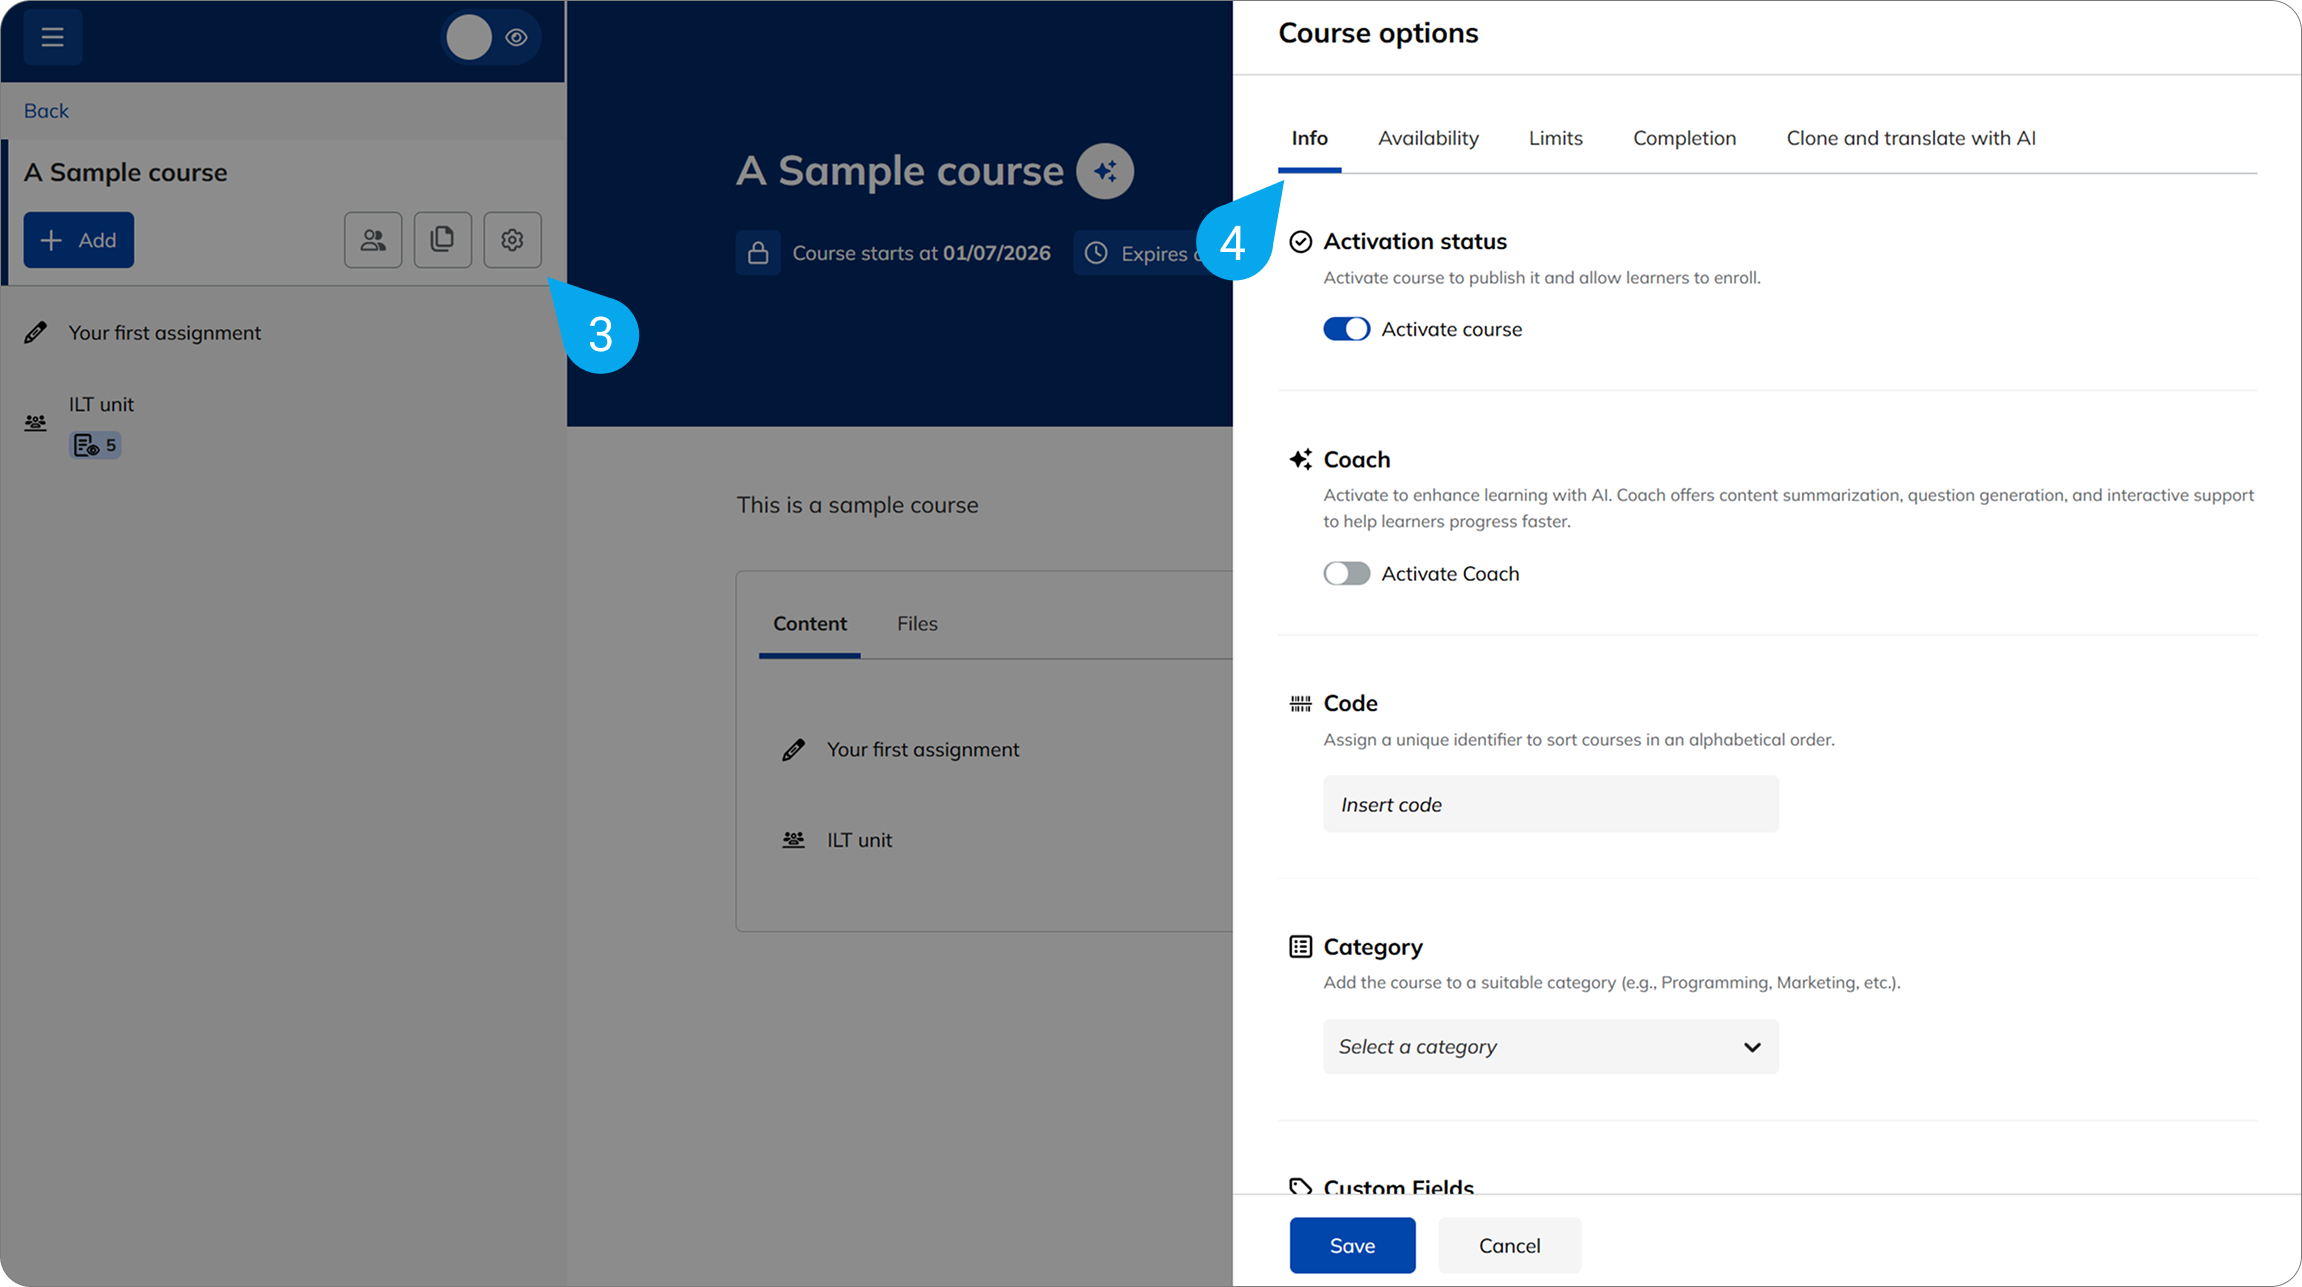This screenshot has width=2302, height=1287.
Task: Click the Back link
Action: point(46,111)
